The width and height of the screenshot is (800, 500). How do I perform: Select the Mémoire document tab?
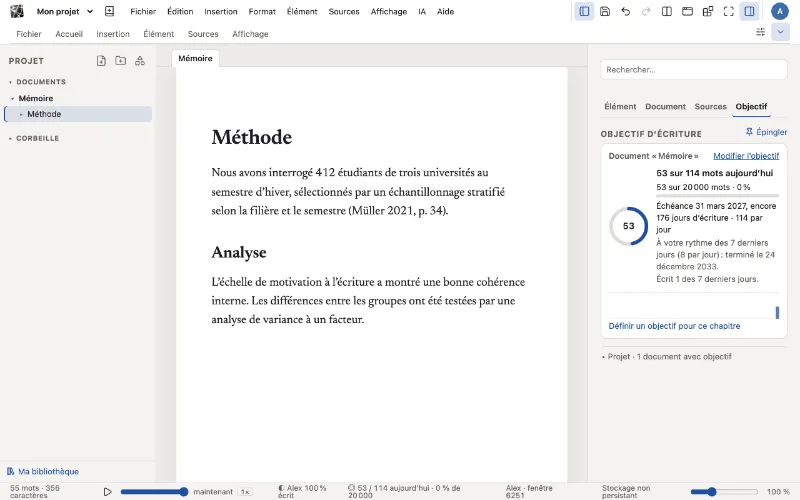click(195, 58)
